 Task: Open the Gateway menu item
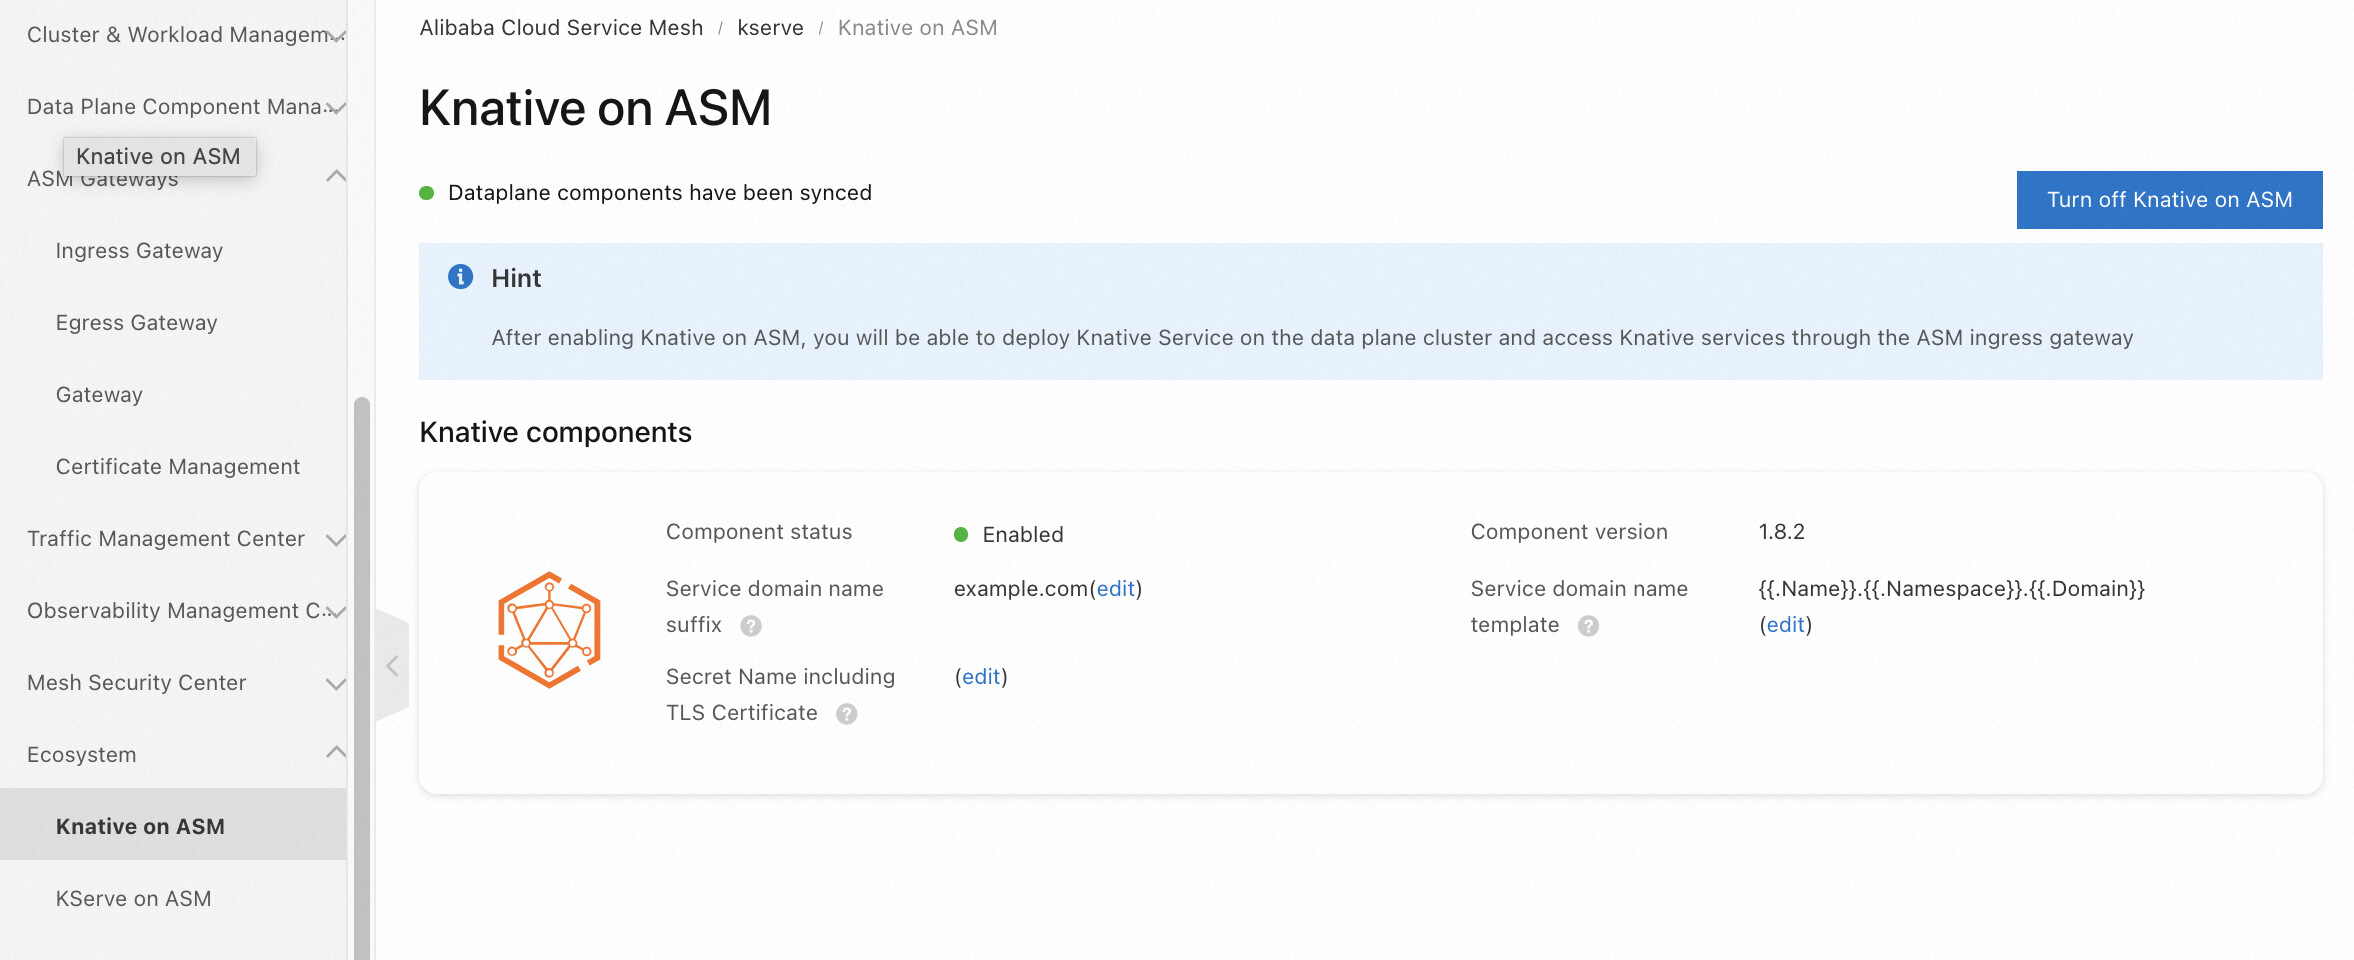99,395
